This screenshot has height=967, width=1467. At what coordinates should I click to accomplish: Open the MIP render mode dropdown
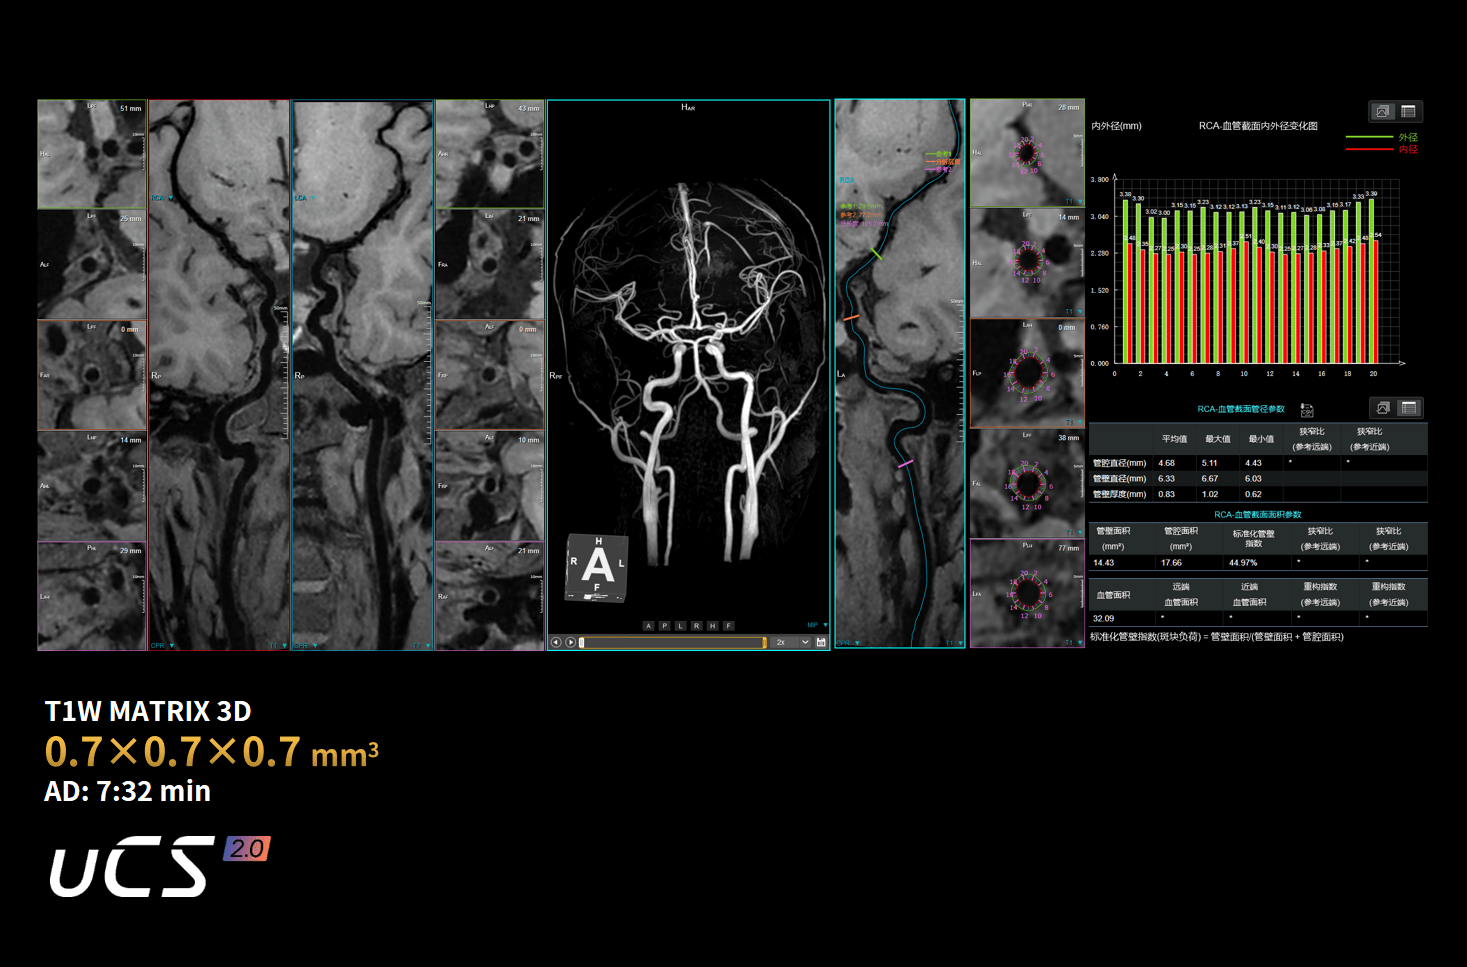point(818,626)
